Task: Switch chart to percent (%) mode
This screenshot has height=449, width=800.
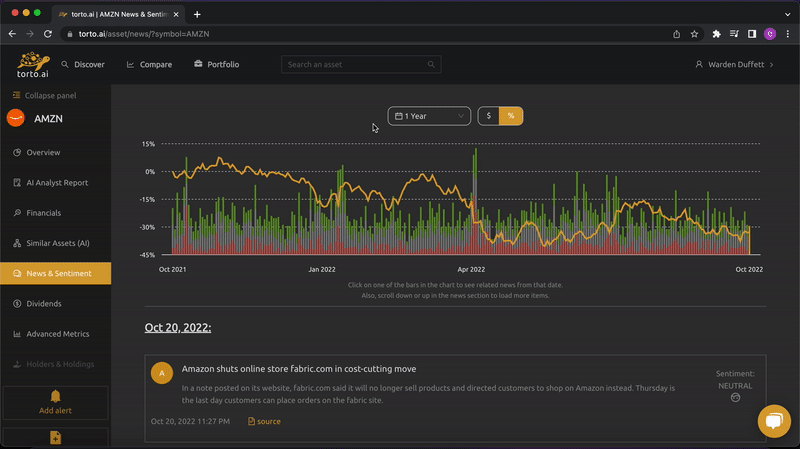Action: 511,116
